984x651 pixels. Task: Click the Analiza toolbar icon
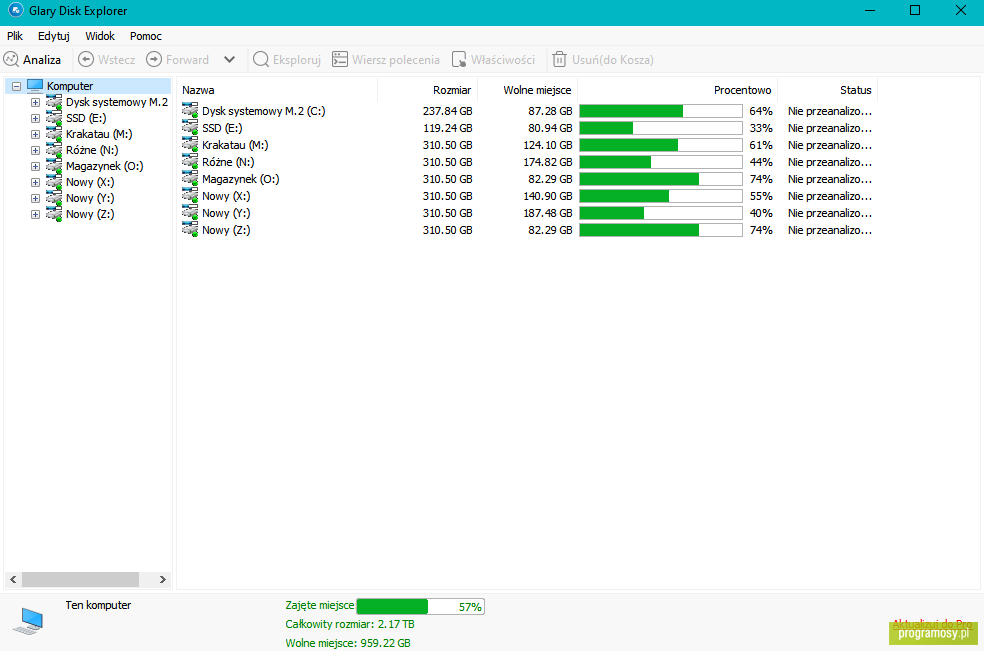[11, 60]
